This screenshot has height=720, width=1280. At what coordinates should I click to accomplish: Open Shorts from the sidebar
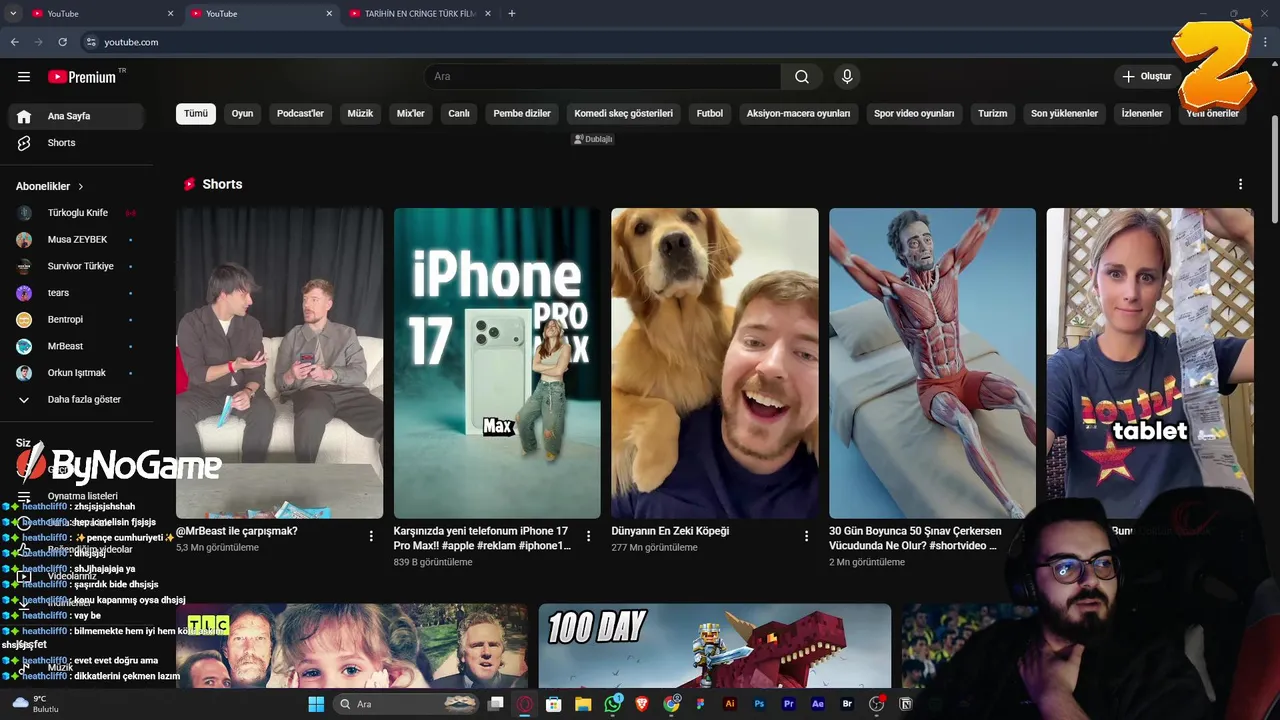click(x=76, y=143)
